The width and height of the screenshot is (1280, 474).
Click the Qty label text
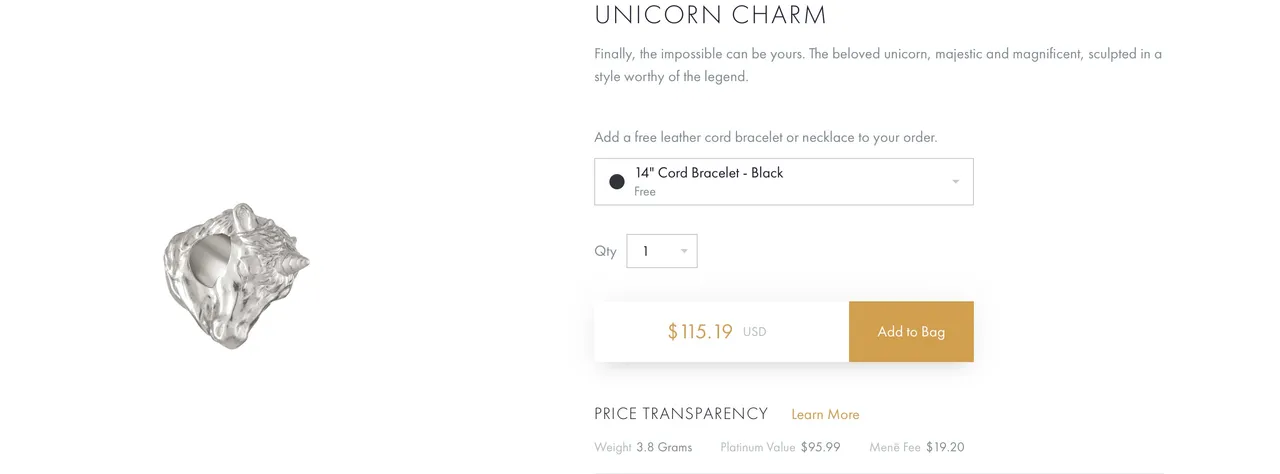[x=605, y=251]
